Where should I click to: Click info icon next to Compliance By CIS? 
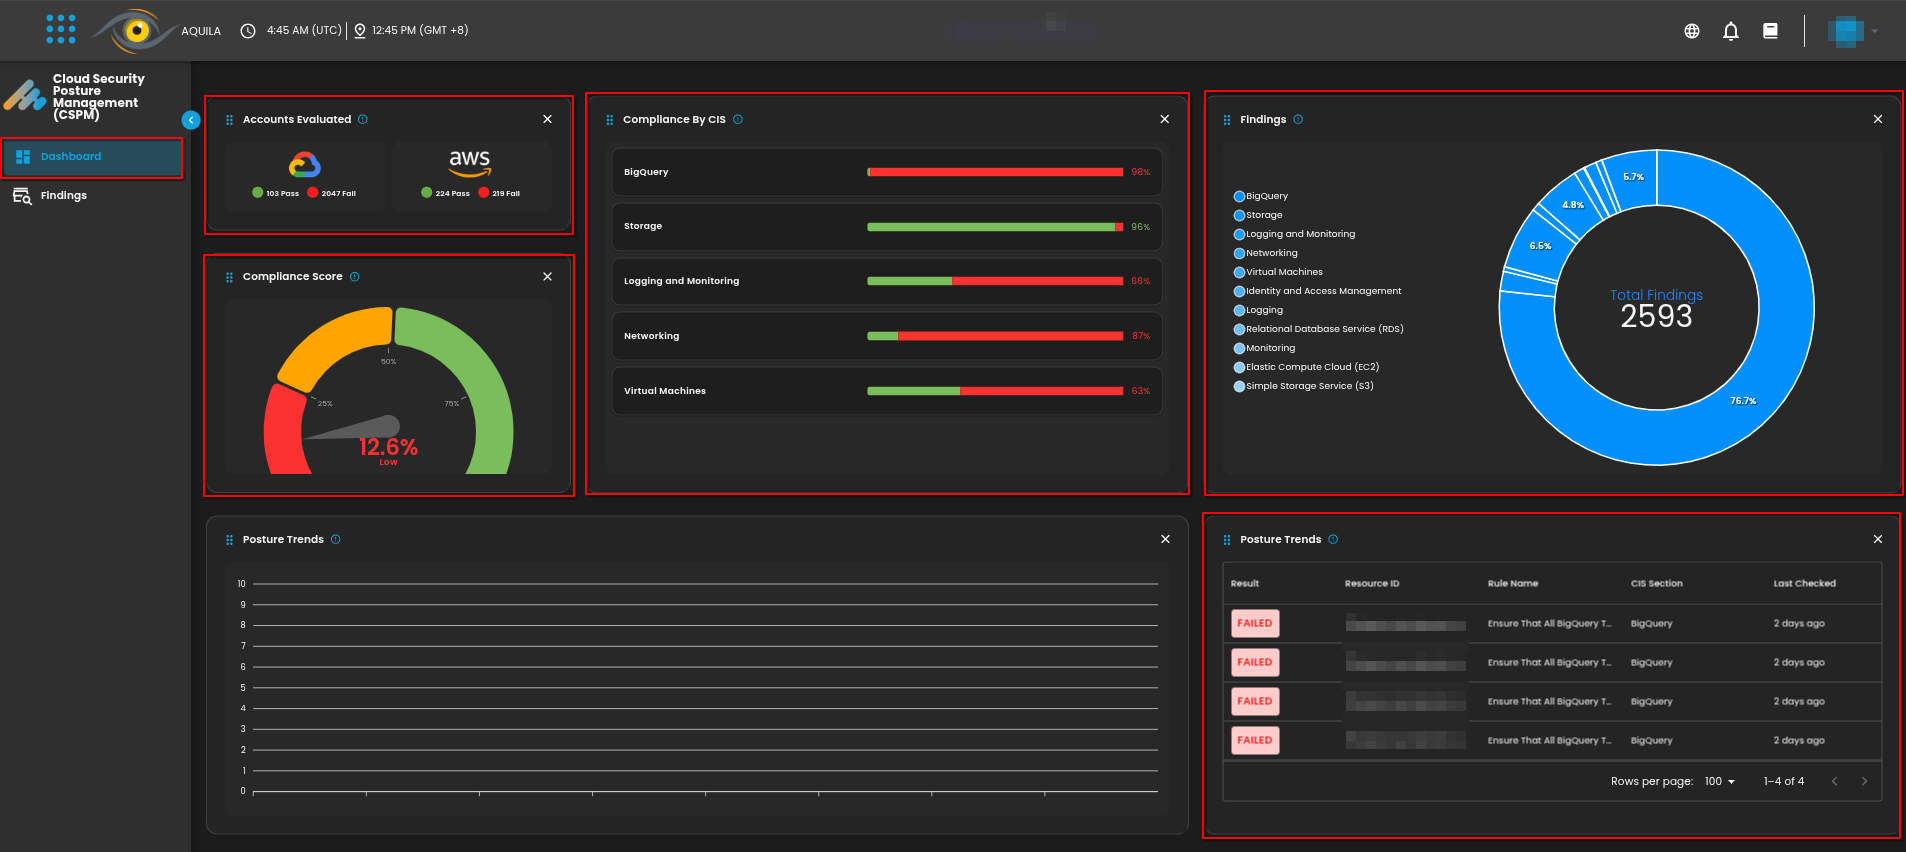(x=738, y=120)
